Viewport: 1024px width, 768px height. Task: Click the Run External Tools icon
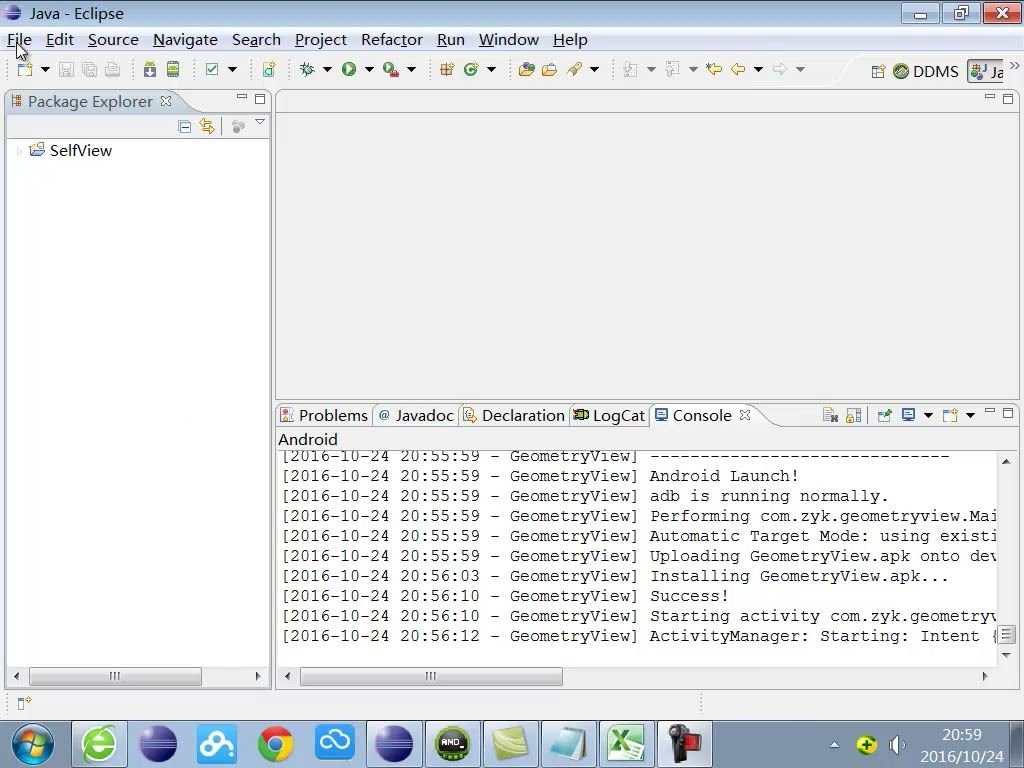pyautogui.click(x=391, y=69)
